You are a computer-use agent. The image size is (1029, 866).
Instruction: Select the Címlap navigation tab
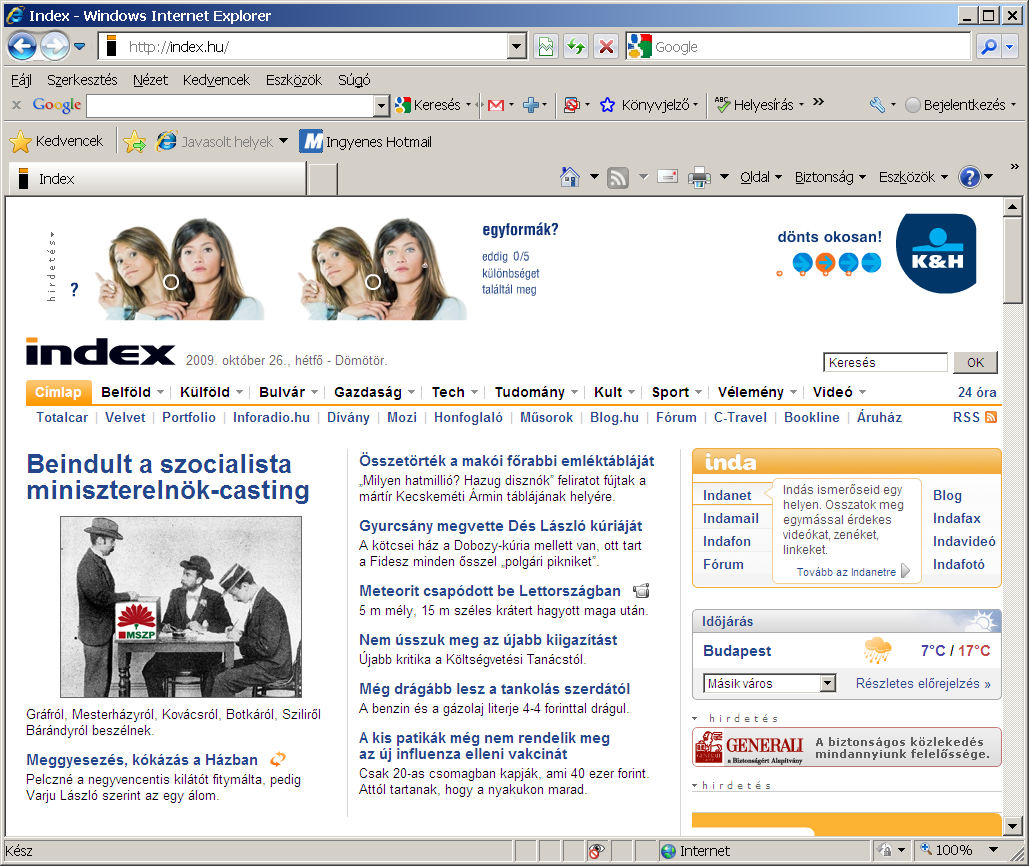(58, 392)
